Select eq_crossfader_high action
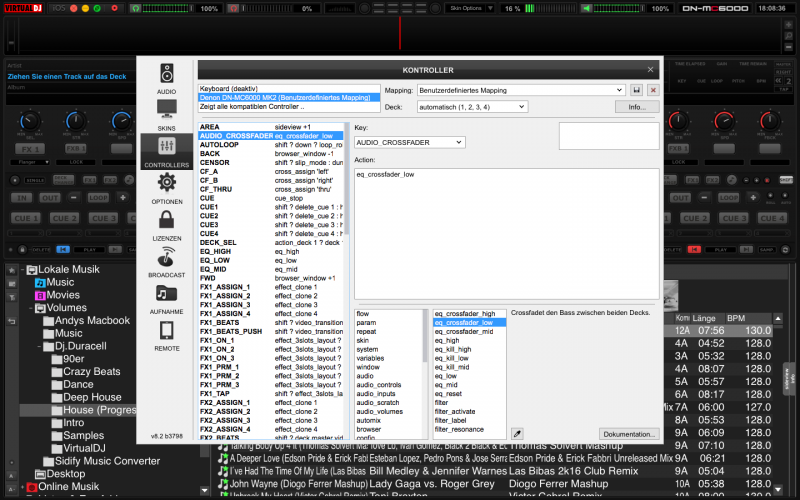This screenshot has height=500, width=800. (x=465, y=314)
